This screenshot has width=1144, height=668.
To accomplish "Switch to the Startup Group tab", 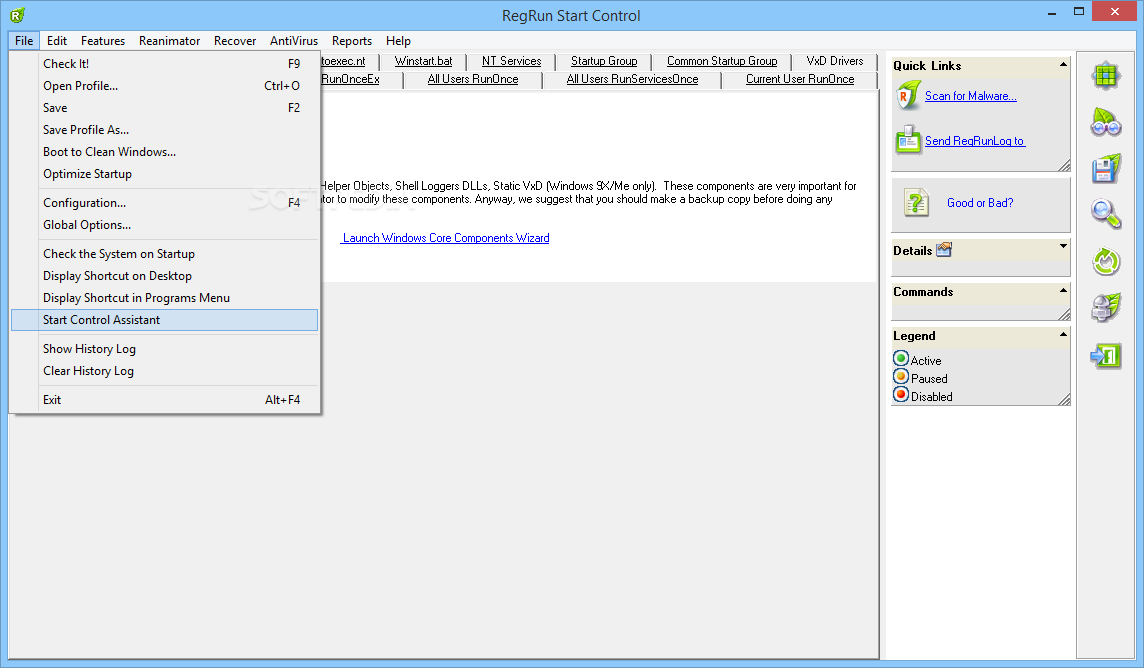I will tap(604, 61).
